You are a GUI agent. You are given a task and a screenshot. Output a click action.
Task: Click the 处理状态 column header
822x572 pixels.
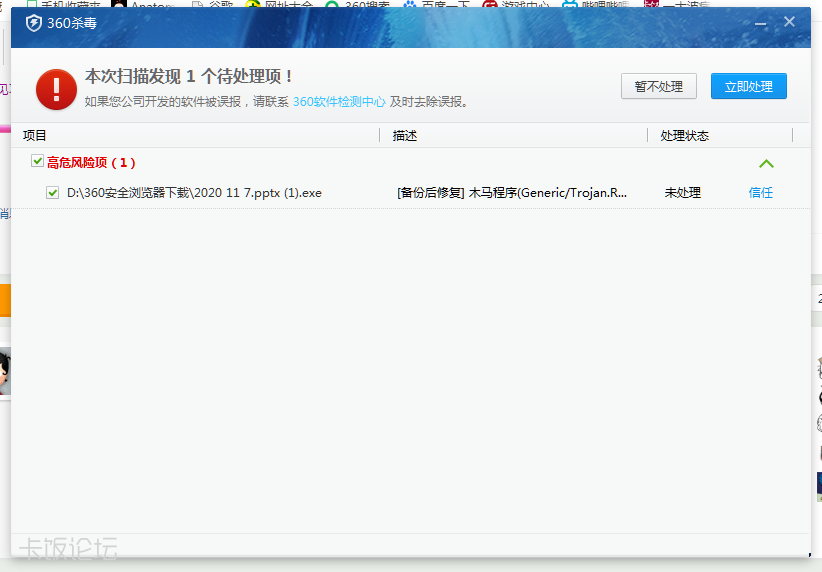pos(685,136)
